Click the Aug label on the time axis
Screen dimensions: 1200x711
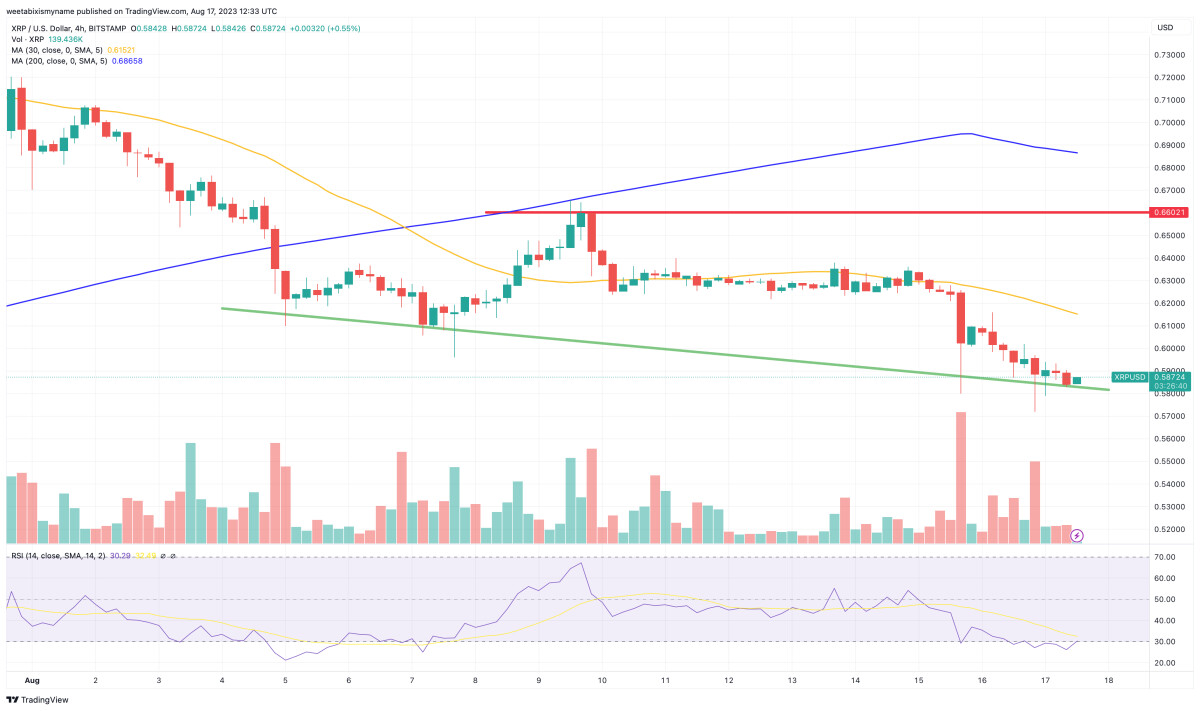tap(31, 680)
